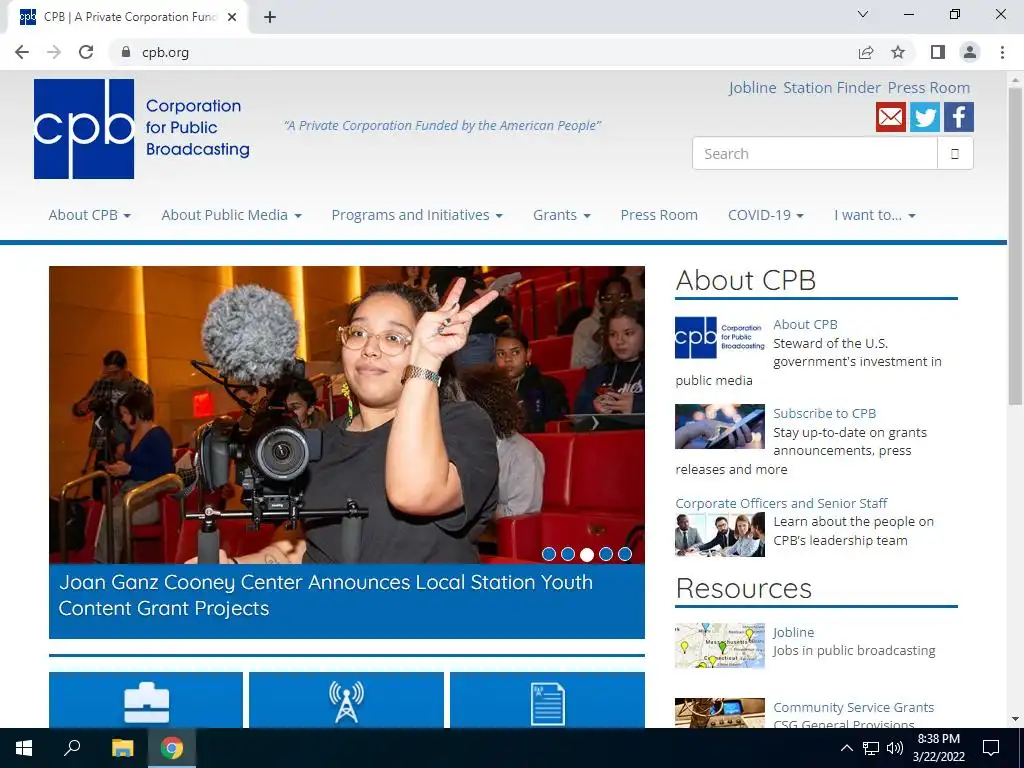Open Press Room top-right link
Viewport: 1024px width, 768px height.
[929, 88]
